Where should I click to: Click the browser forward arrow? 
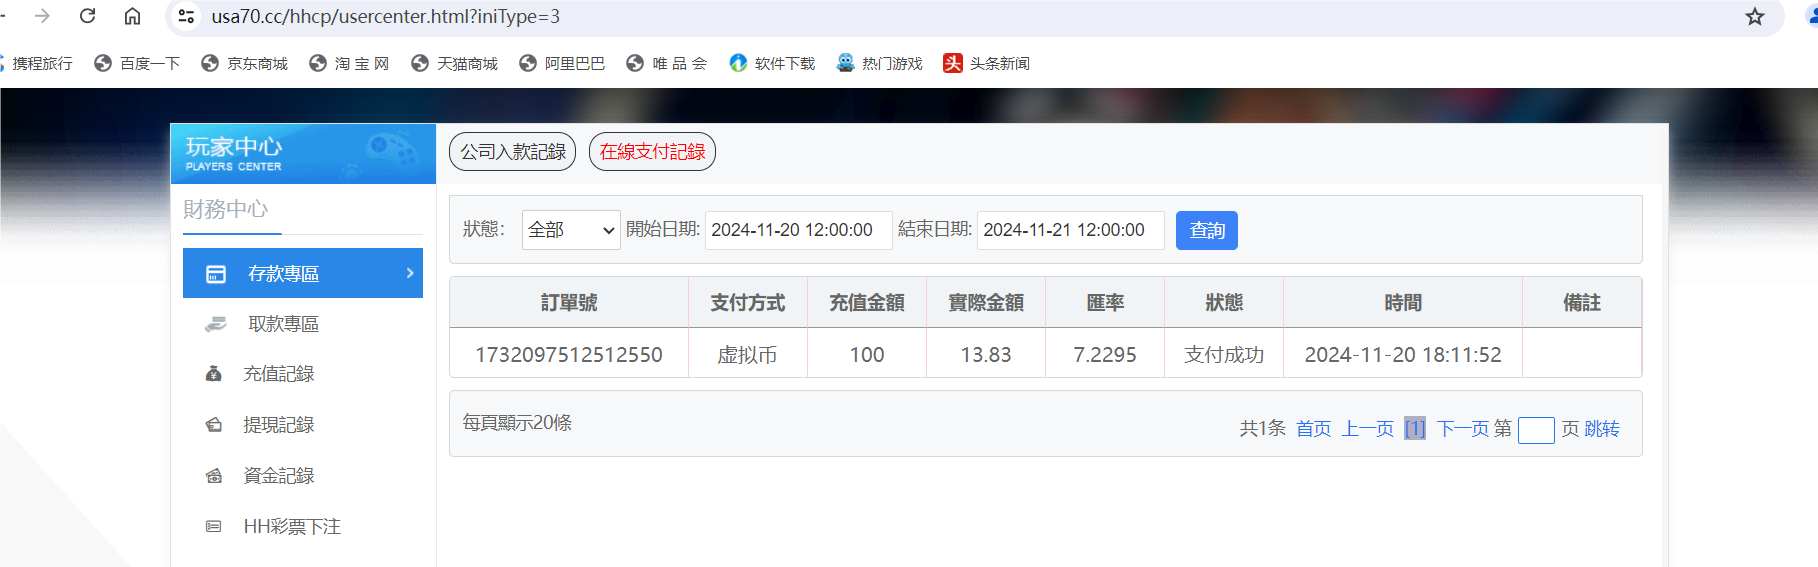pyautogui.click(x=42, y=16)
